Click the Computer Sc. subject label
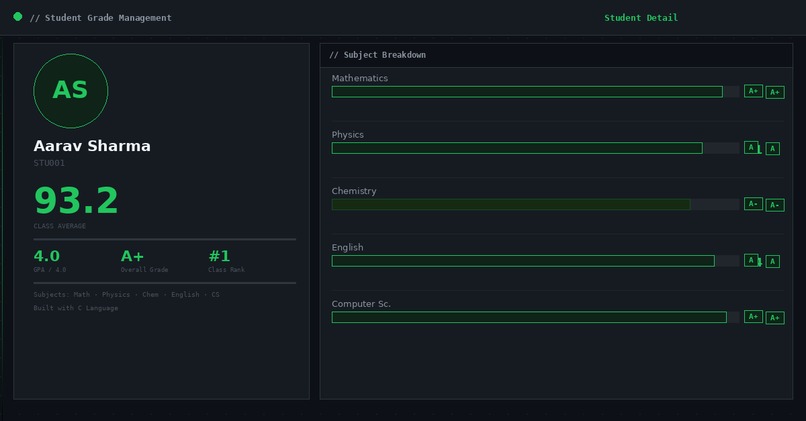This screenshot has height=421, width=806. click(361, 304)
